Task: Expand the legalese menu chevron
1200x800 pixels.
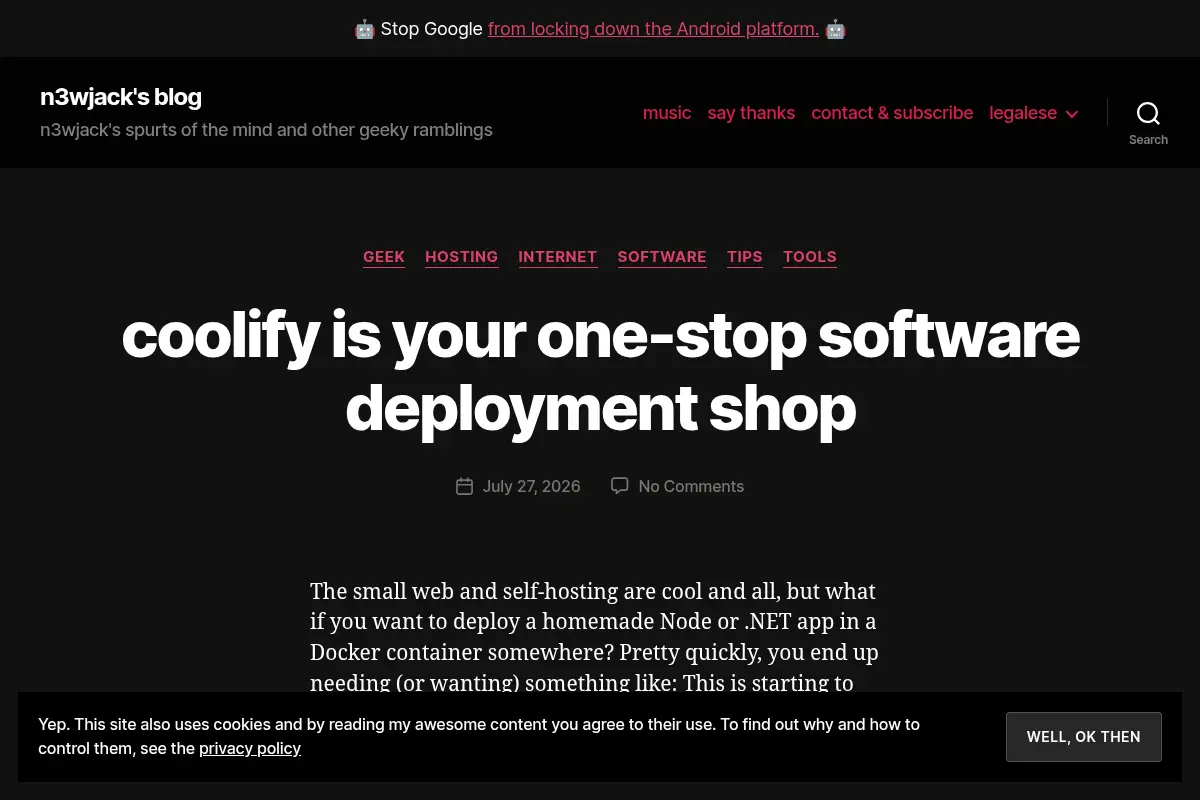Action: (1072, 114)
